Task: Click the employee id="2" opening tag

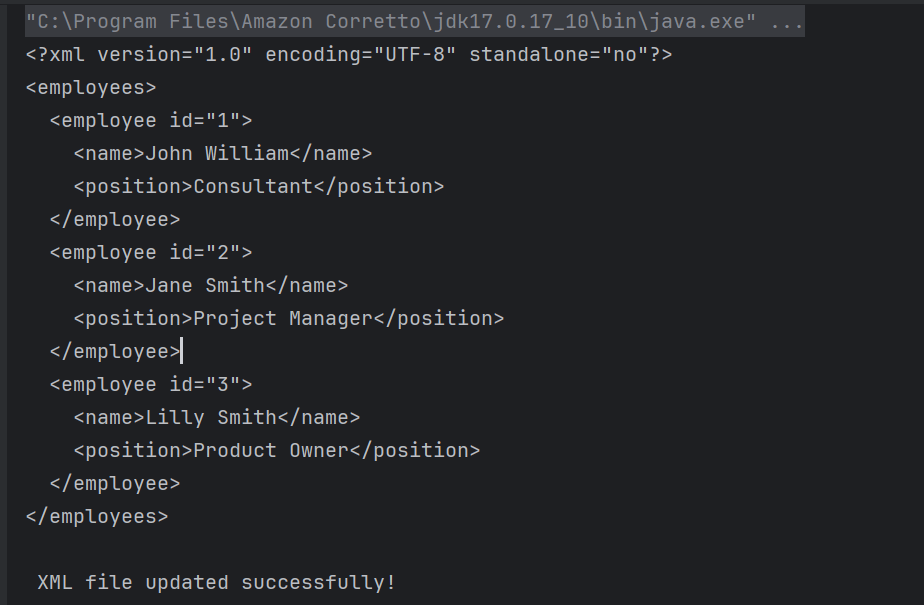Action: tap(151, 252)
